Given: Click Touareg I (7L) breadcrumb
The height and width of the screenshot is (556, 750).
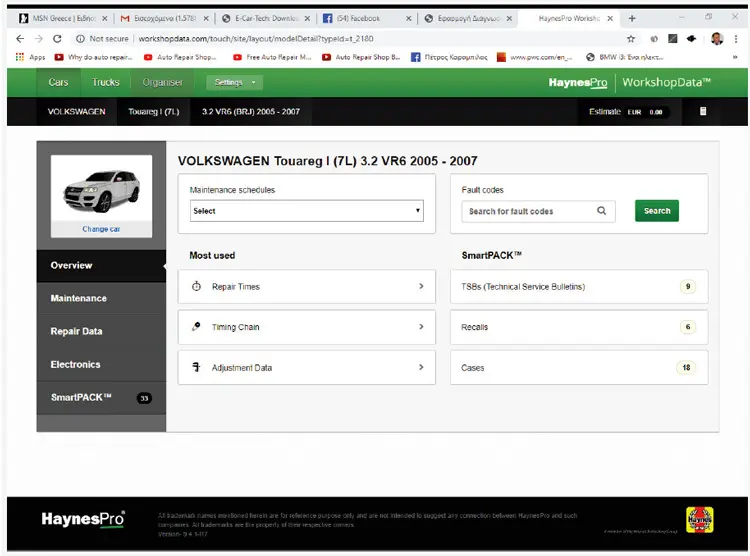Looking at the screenshot, I should 154,111.
